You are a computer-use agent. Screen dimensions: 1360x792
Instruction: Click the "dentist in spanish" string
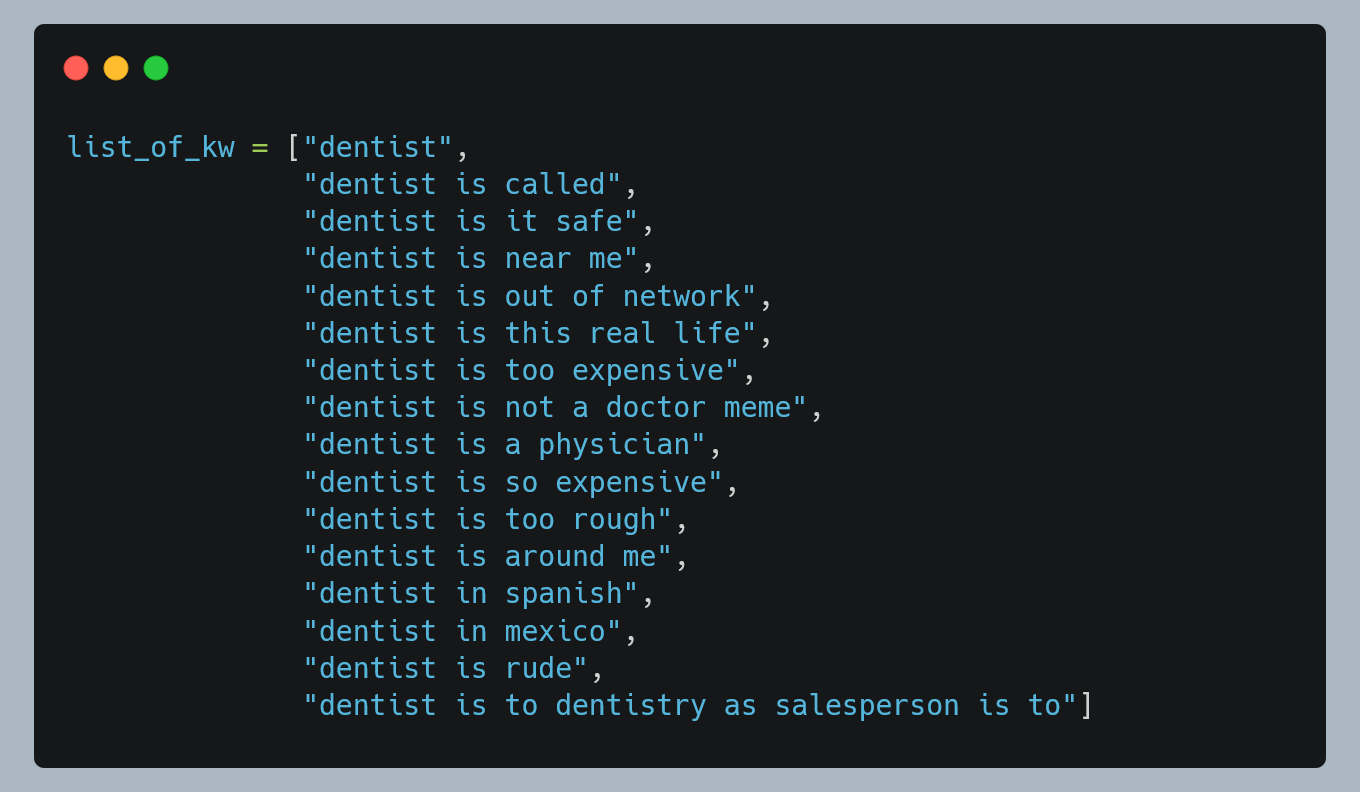[x=471, y=594]
